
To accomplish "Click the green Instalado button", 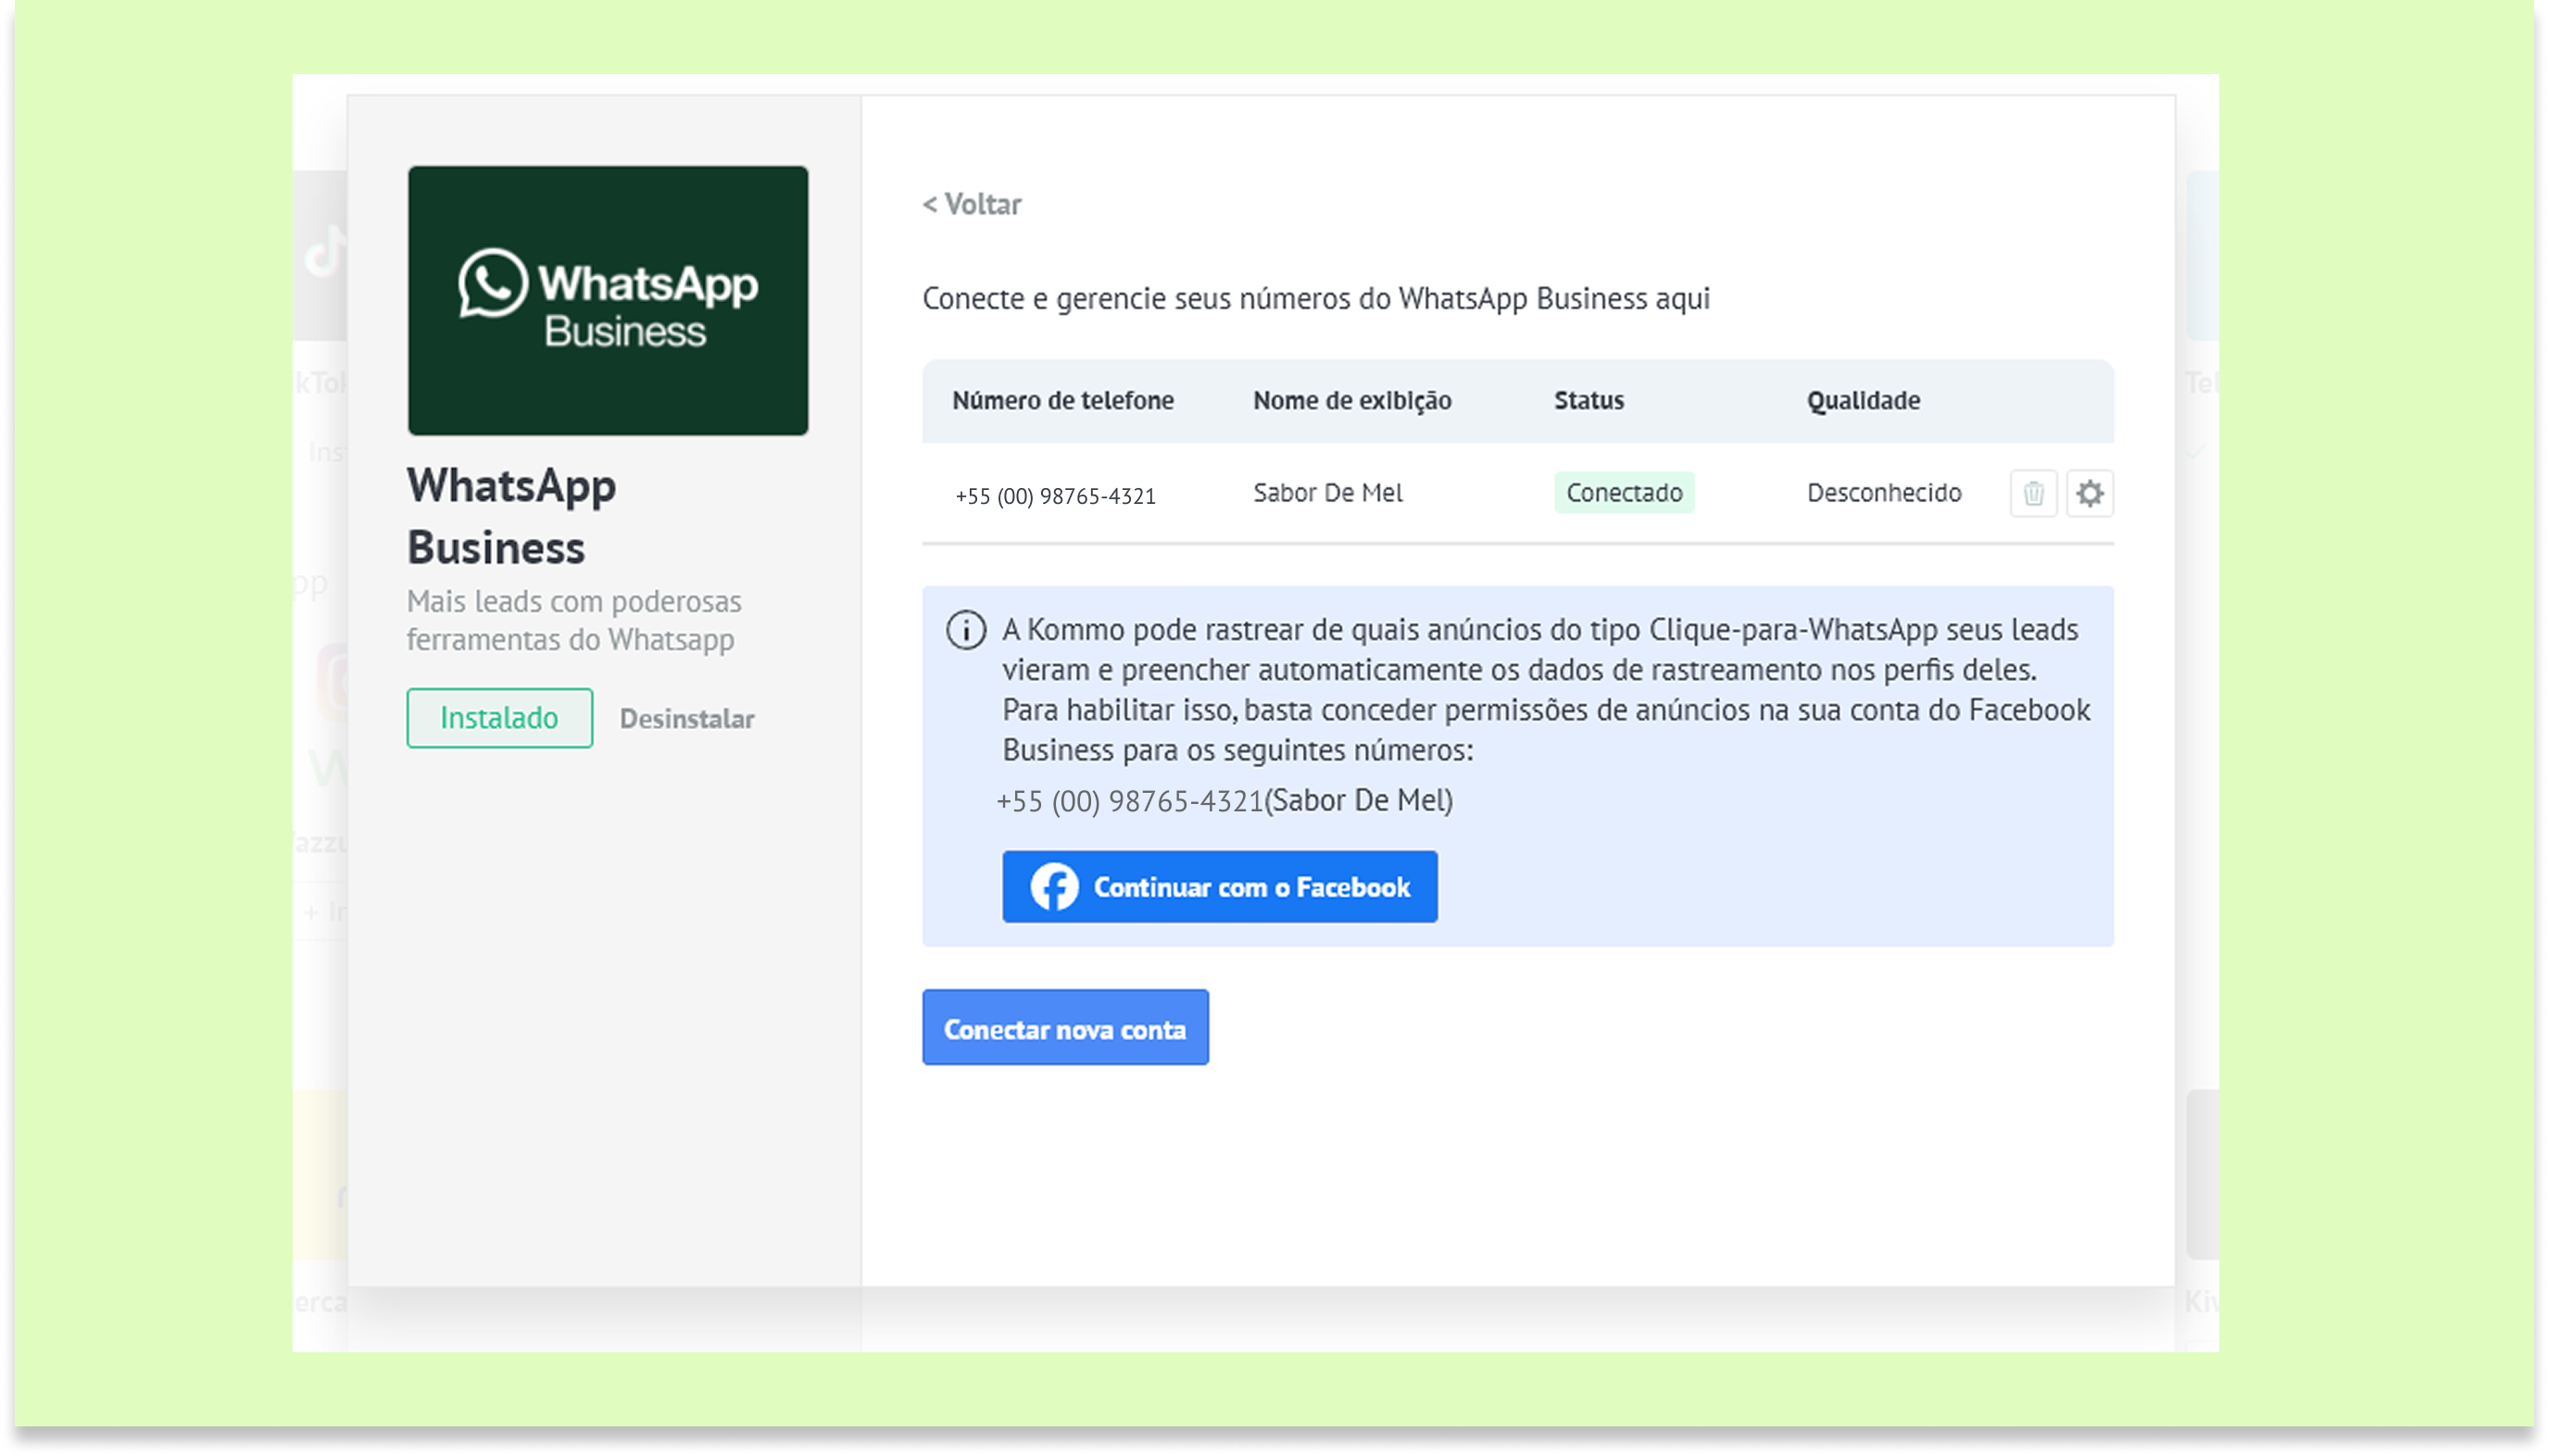I will point(499,718).
